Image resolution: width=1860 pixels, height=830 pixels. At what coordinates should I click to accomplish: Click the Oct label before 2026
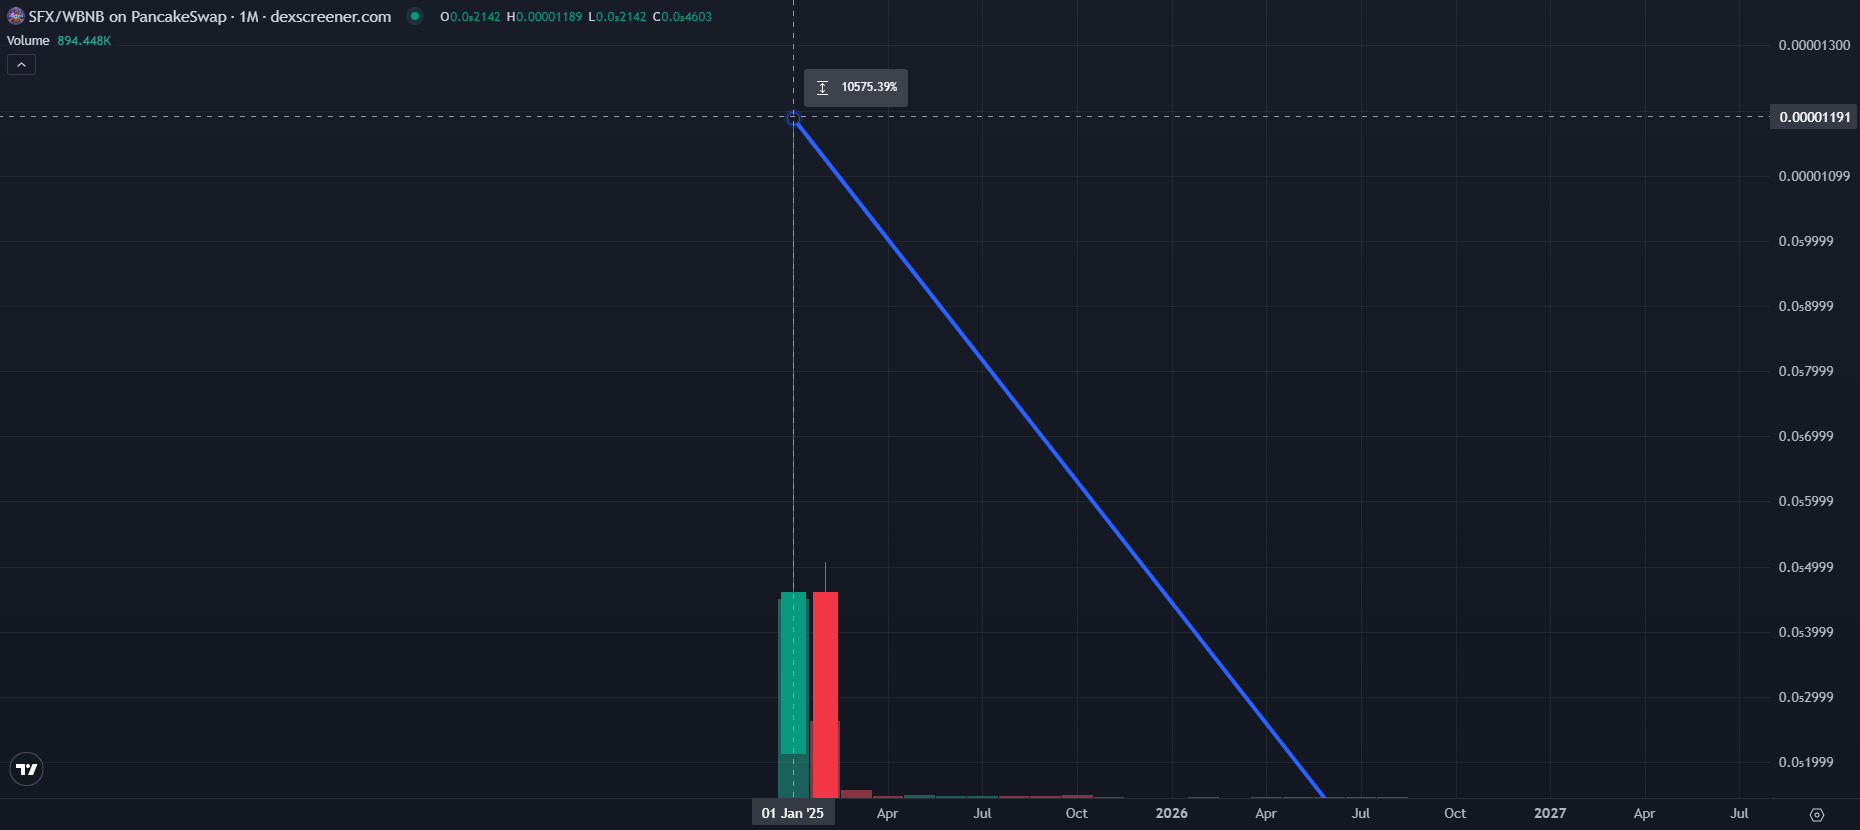[x=1076, y=813]
